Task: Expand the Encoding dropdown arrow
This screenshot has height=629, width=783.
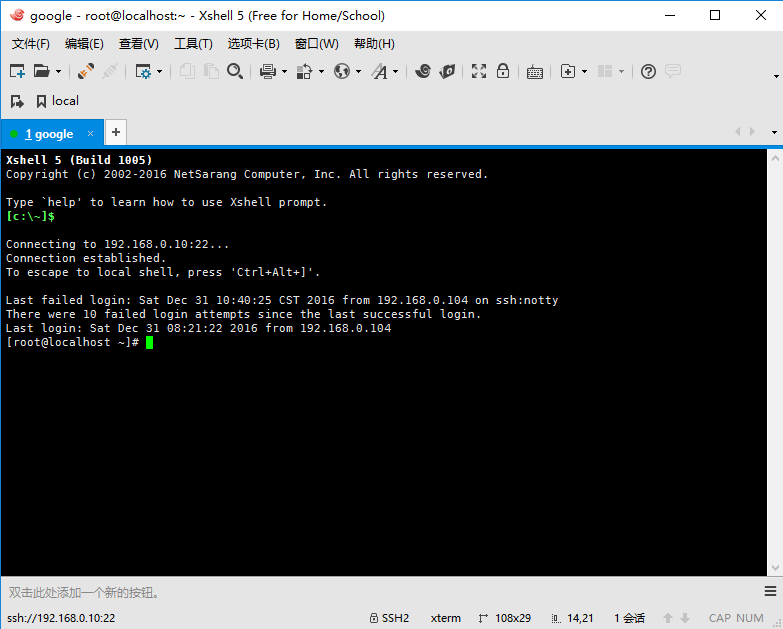Action: (x=359, y=72)
